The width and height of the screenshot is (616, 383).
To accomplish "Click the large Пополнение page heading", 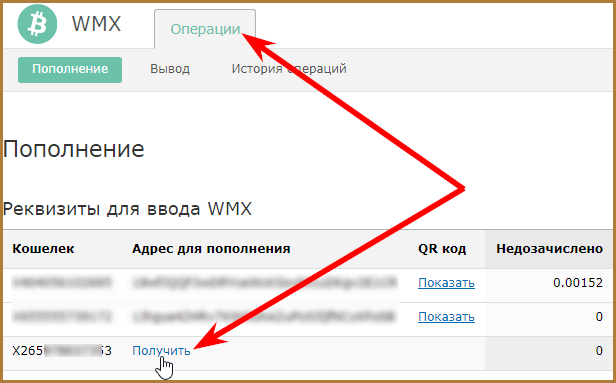I will [73, 149].
